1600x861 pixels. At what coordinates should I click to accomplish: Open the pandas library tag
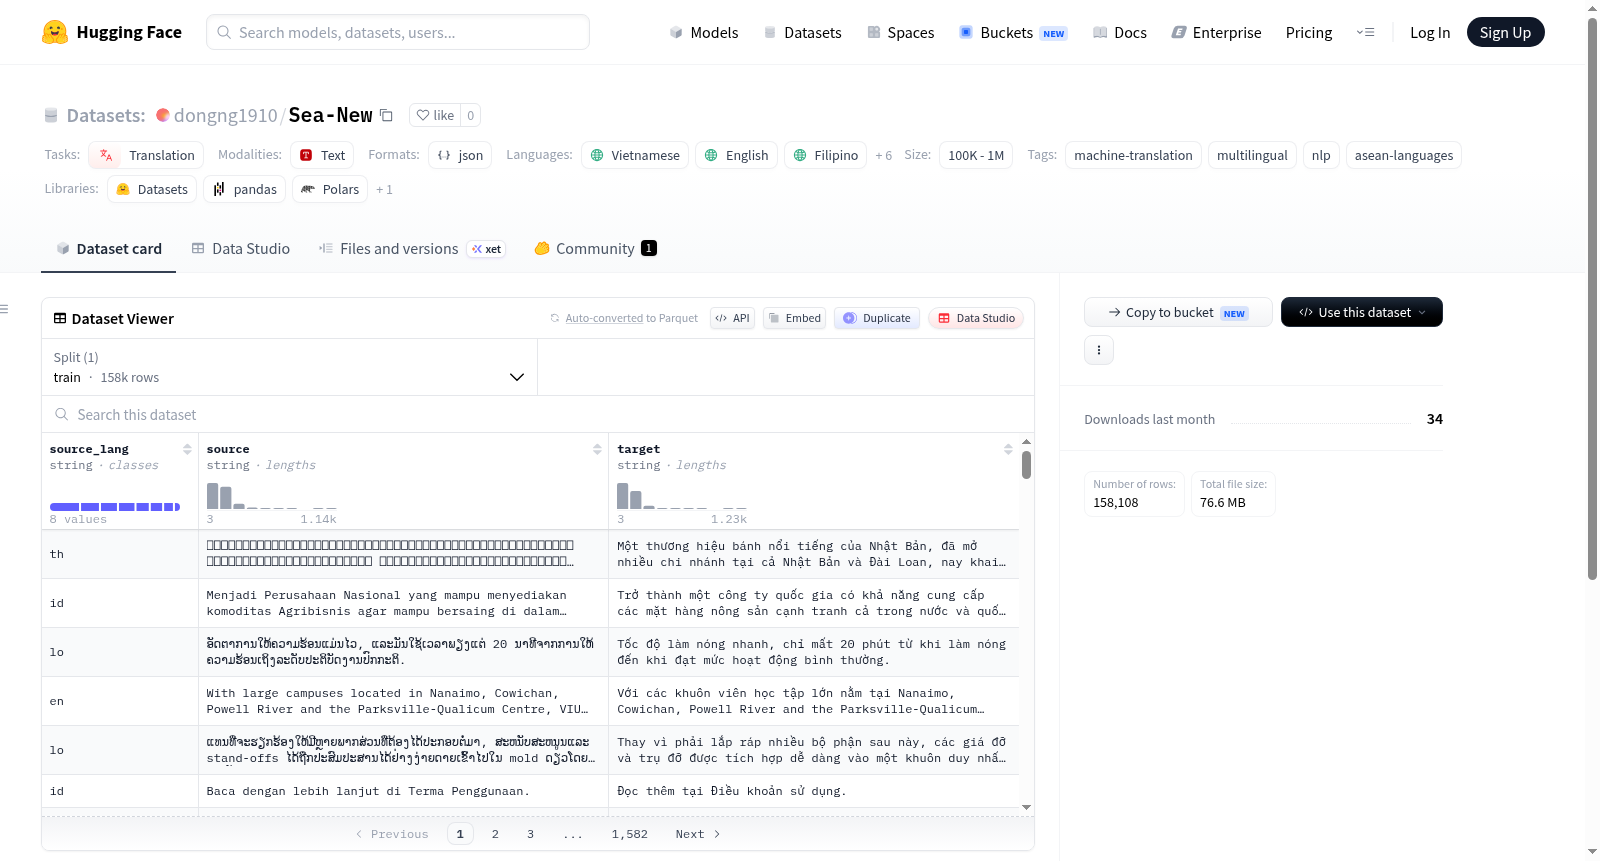coord(244,189)
